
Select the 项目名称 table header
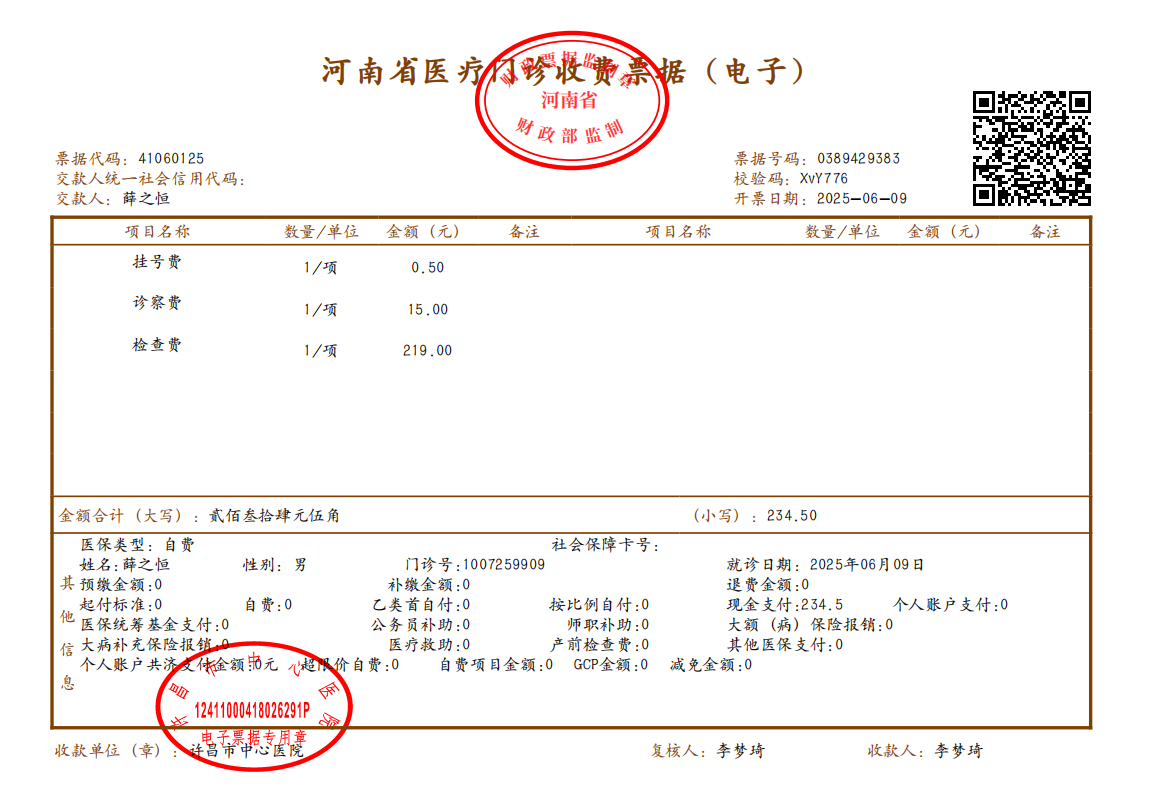[x=160, y=230]
